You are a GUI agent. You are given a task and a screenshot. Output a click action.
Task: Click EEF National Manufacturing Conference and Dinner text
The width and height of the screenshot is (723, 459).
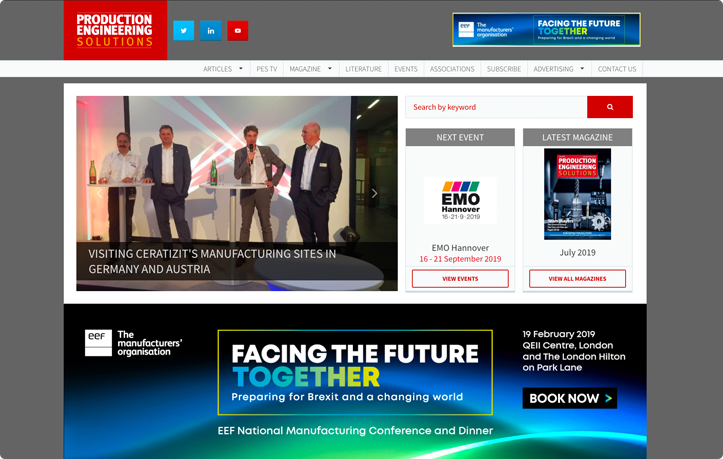point(355,430)
